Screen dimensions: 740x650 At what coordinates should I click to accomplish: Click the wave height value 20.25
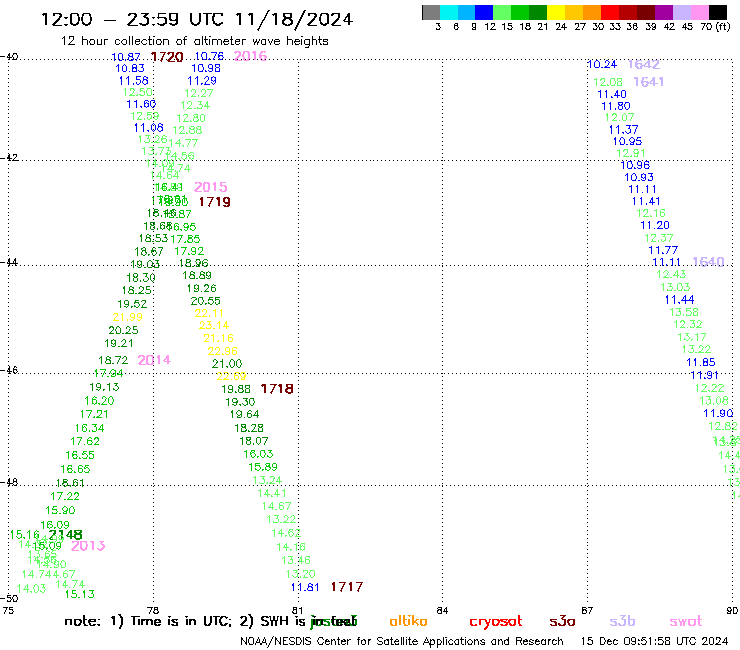123,330
